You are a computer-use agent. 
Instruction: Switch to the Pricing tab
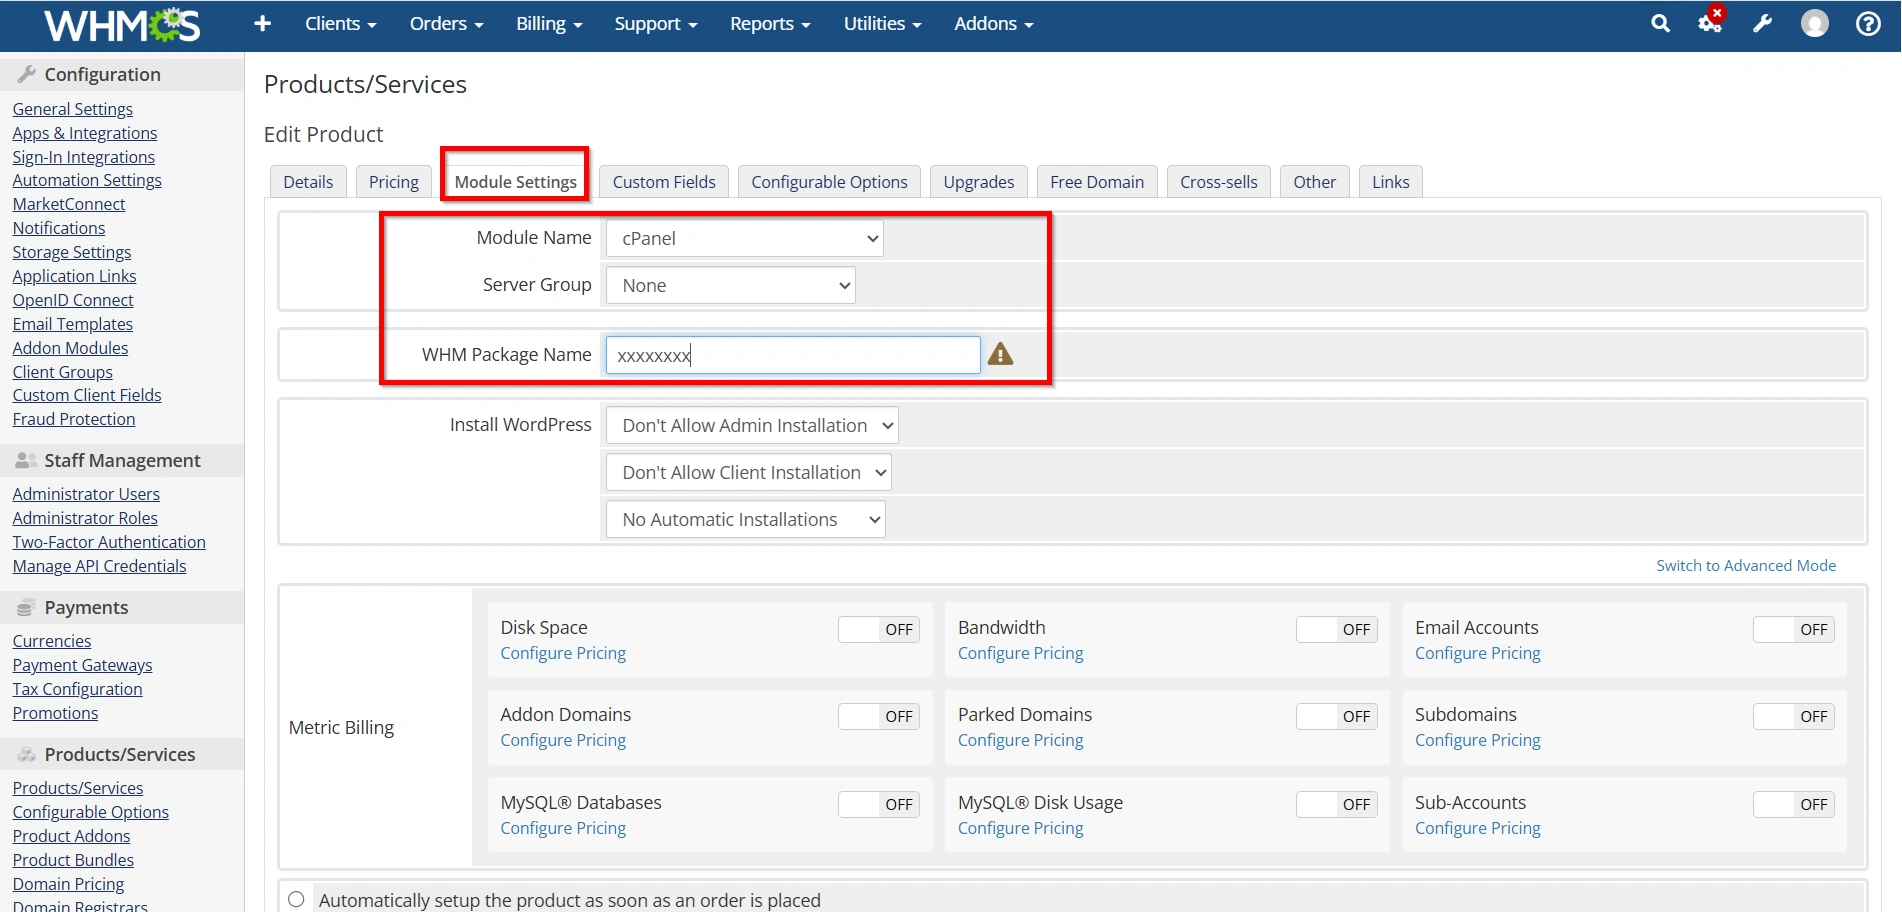[x=394, y=182]
